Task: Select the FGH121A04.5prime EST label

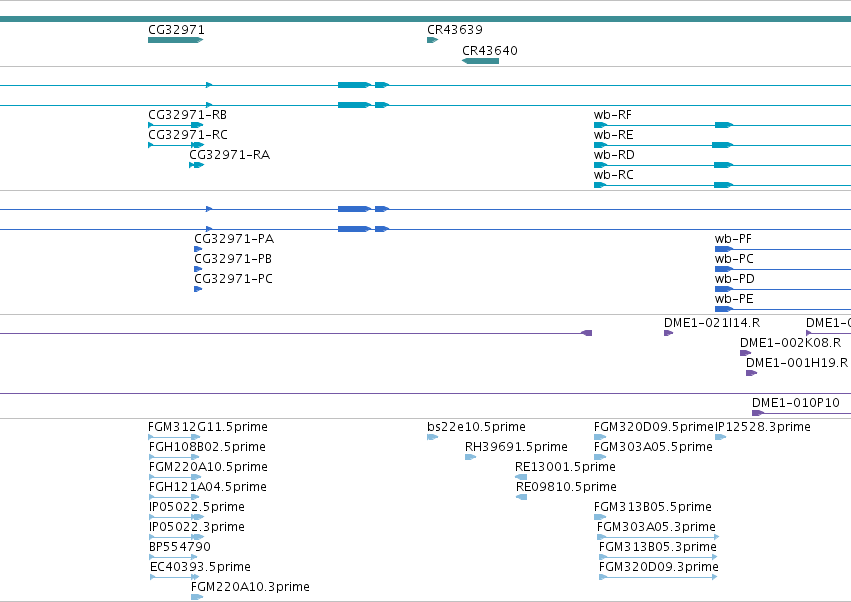Action: pos(207,487)
